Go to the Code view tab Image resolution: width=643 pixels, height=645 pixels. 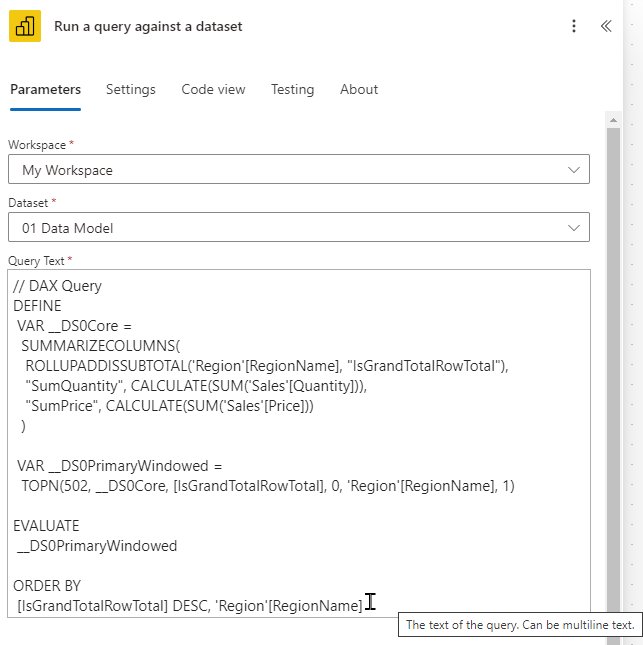coord(213,89)
